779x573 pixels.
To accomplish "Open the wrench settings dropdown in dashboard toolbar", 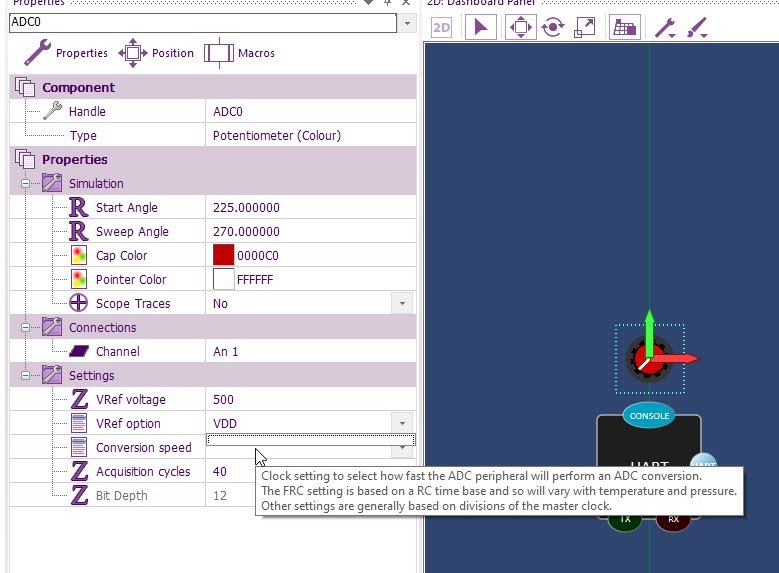I will click(666, 28).
